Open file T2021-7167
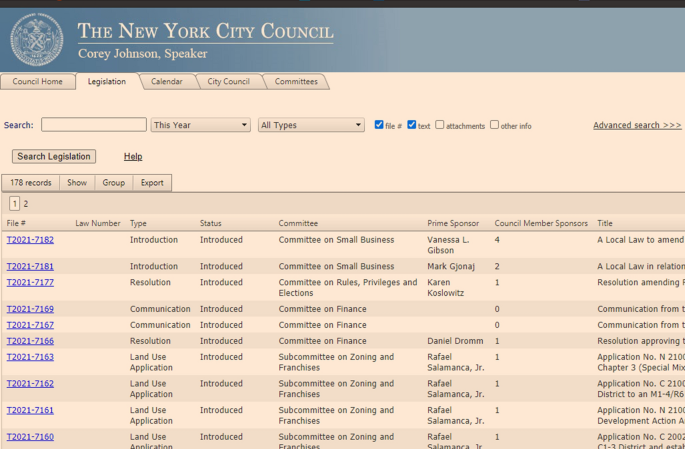 (30, 325)
